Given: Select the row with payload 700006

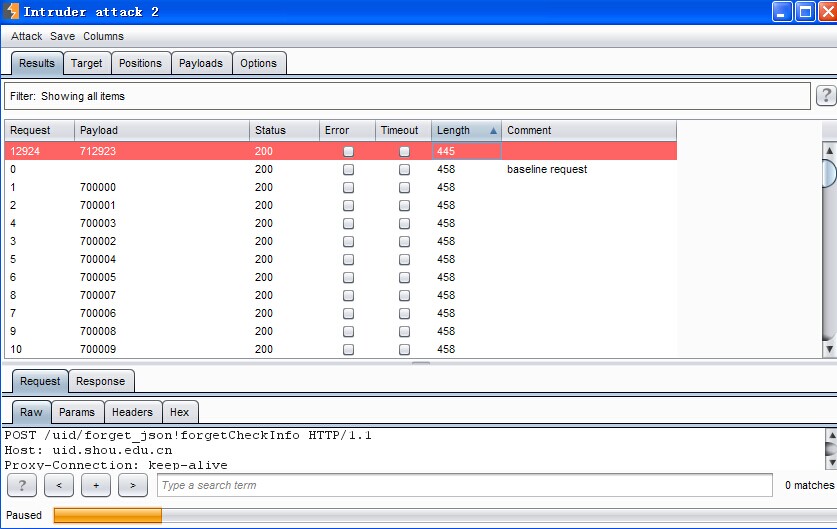Looking at the screenshot, I should 341,313.
